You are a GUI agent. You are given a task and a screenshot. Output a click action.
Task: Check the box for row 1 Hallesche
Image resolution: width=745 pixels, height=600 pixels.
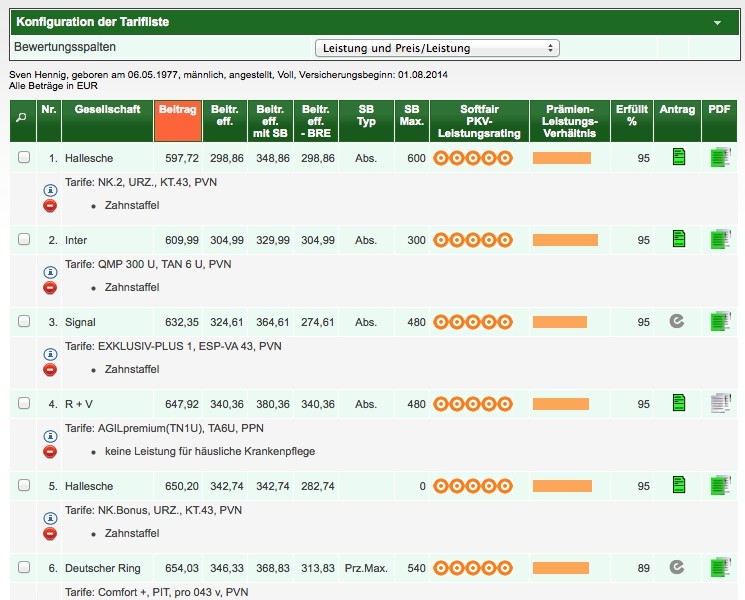[24, 157]
